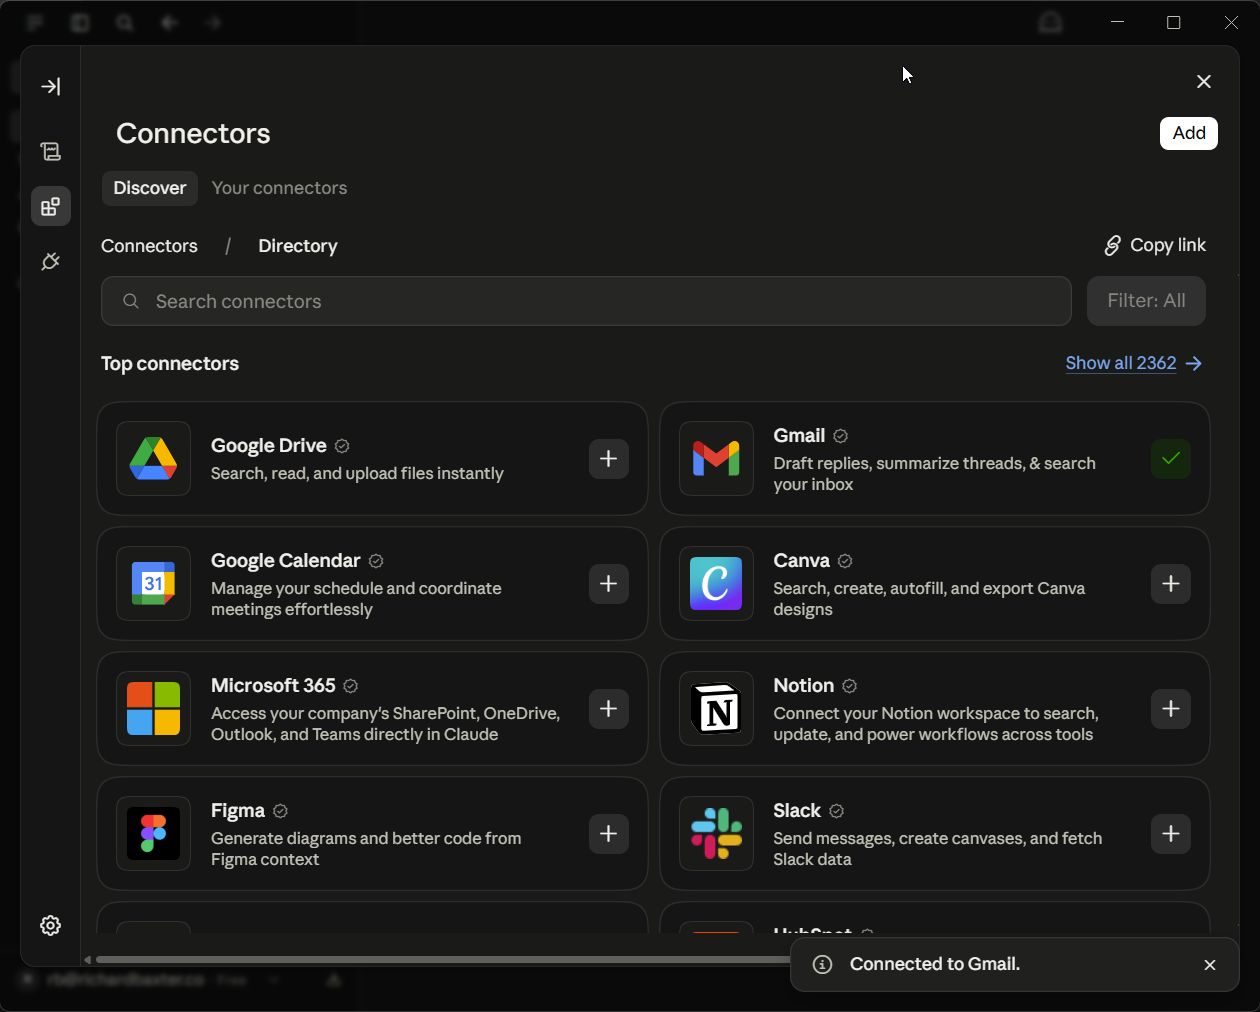Click verified badge next to Figma
This screenshot has height=1012, width=1260.
[x=281, y=811]
